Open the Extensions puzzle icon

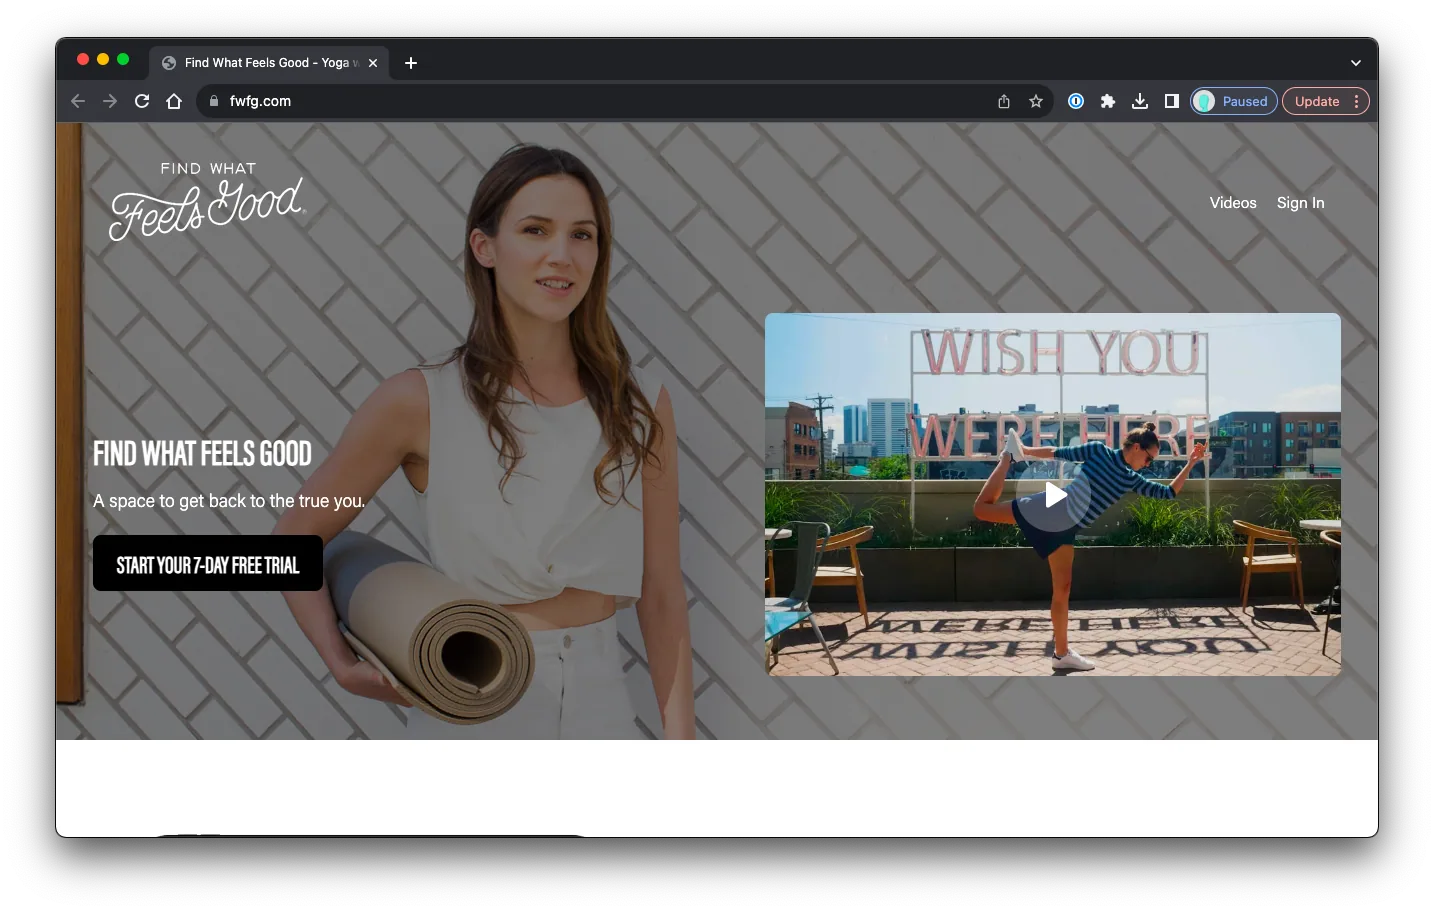(1108, 101)
